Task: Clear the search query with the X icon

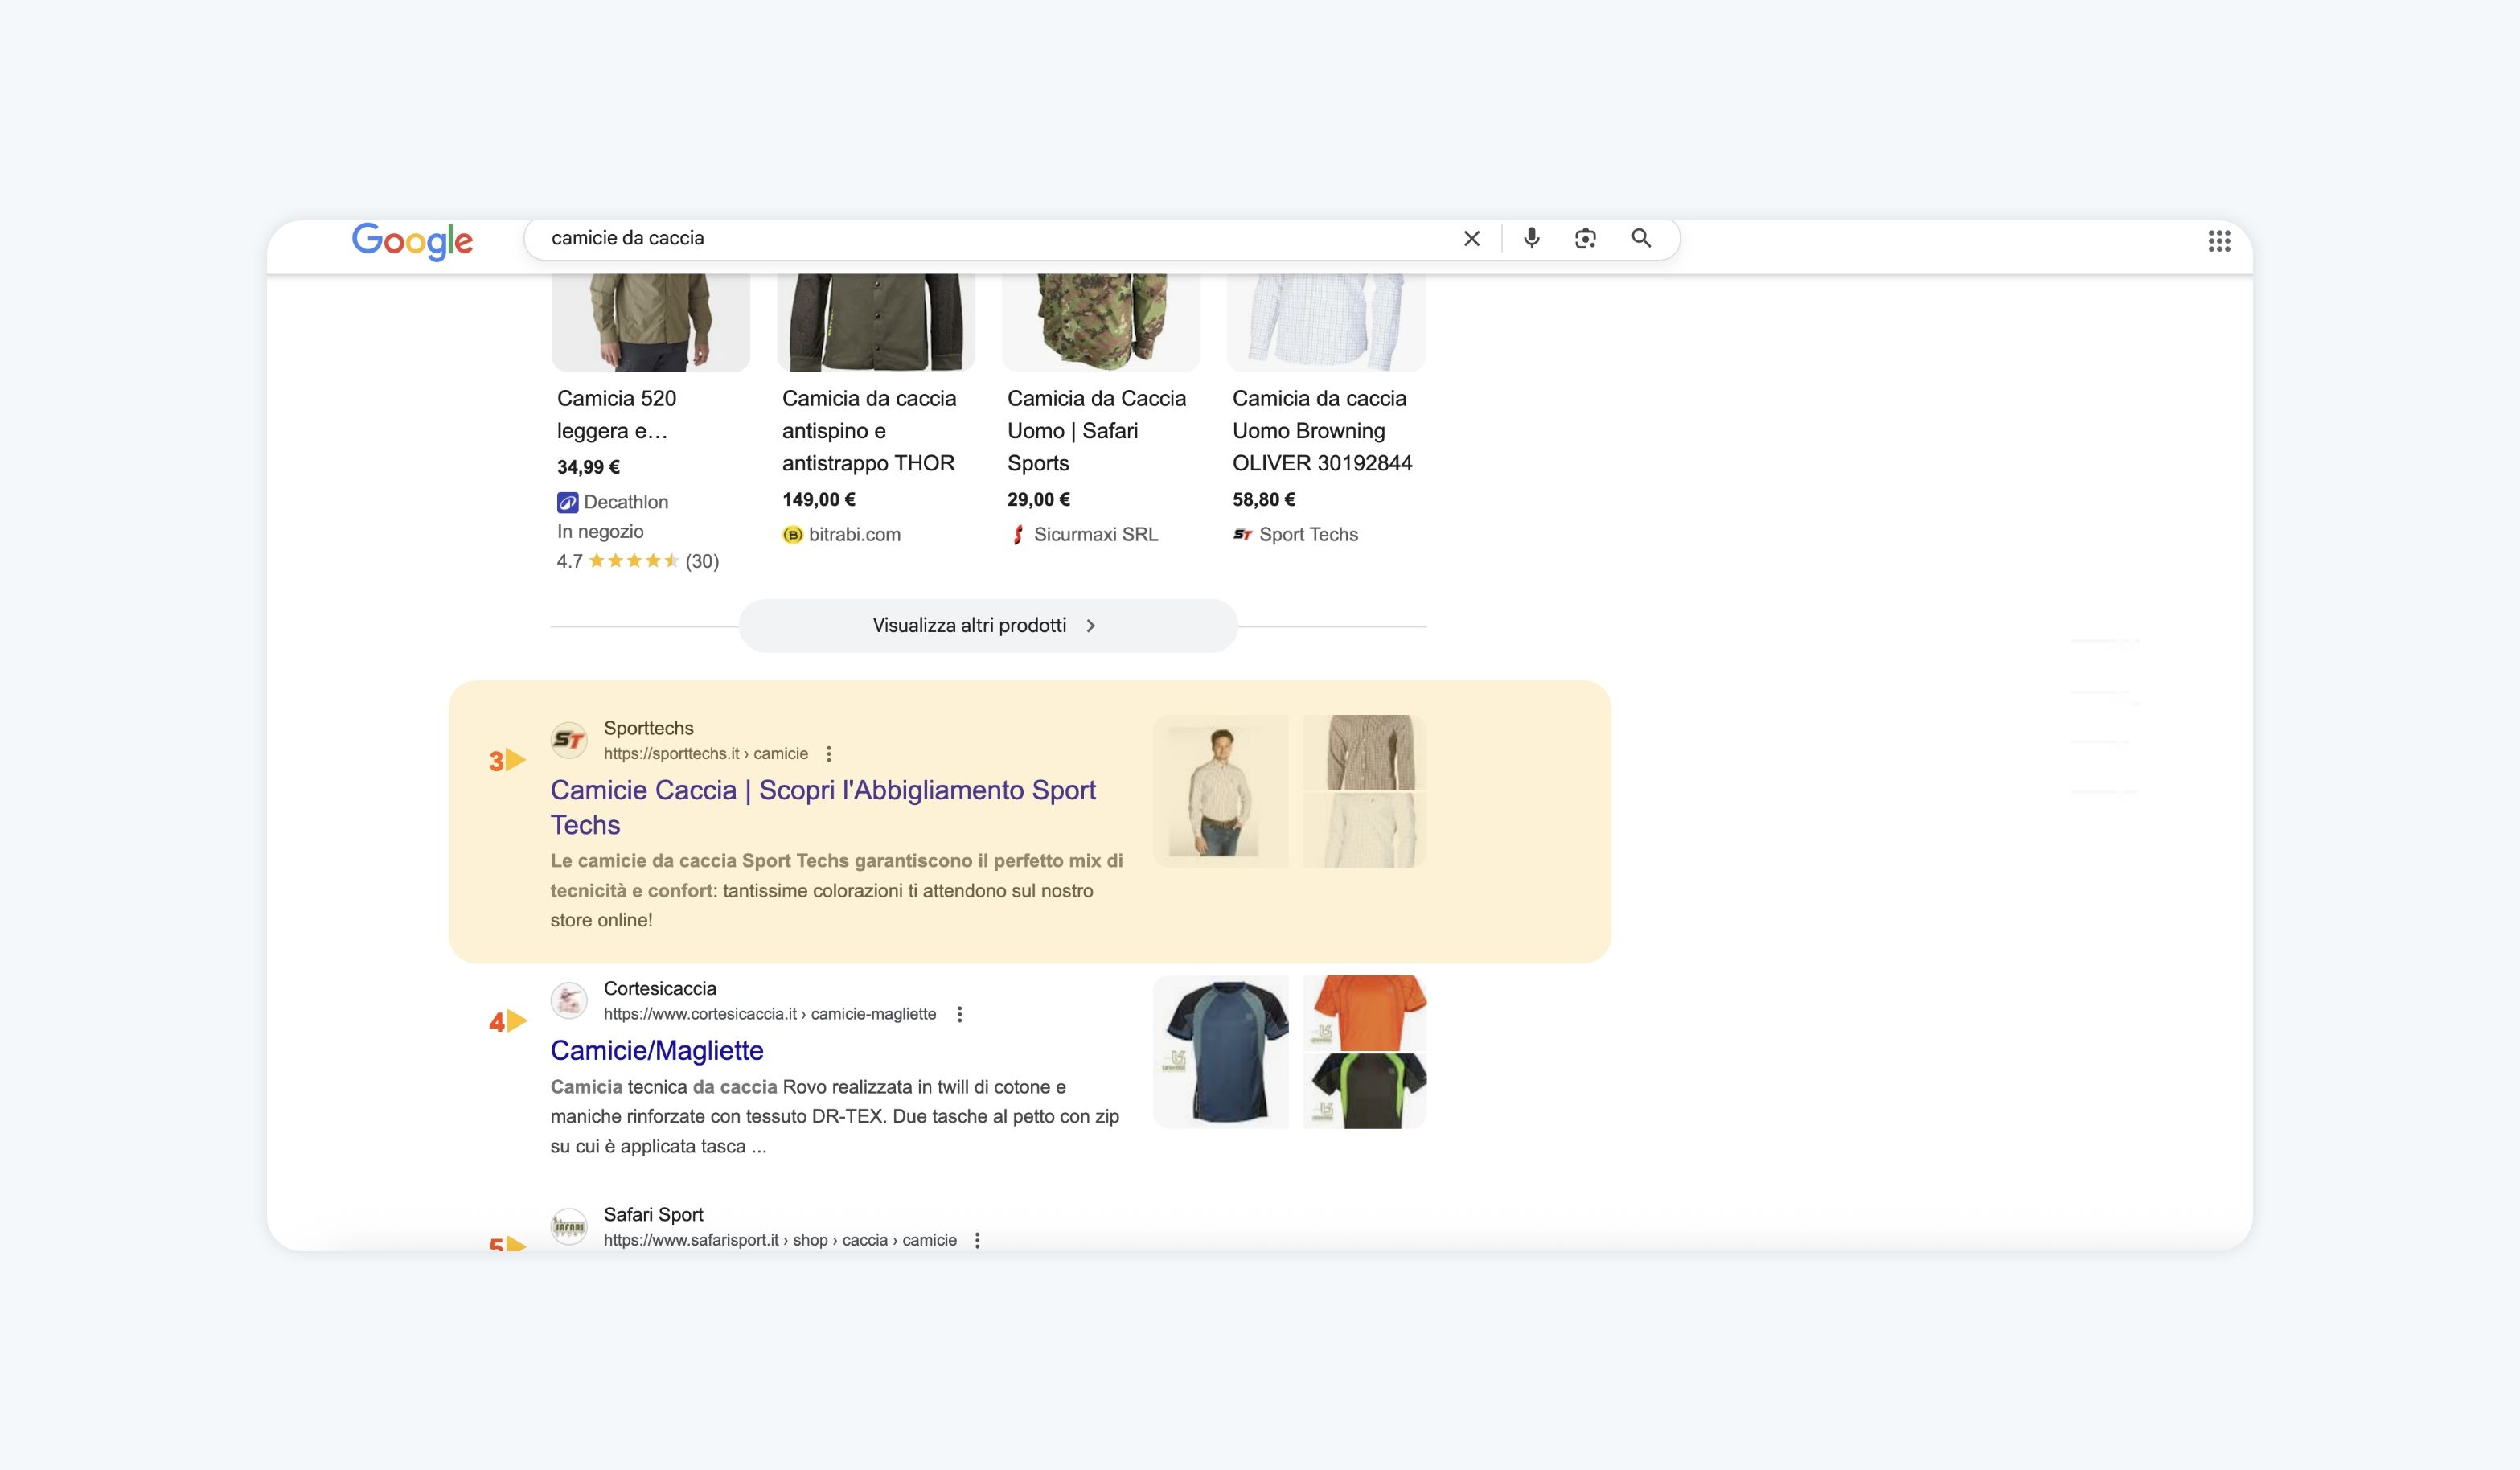Action: (x=1472, y=239)
